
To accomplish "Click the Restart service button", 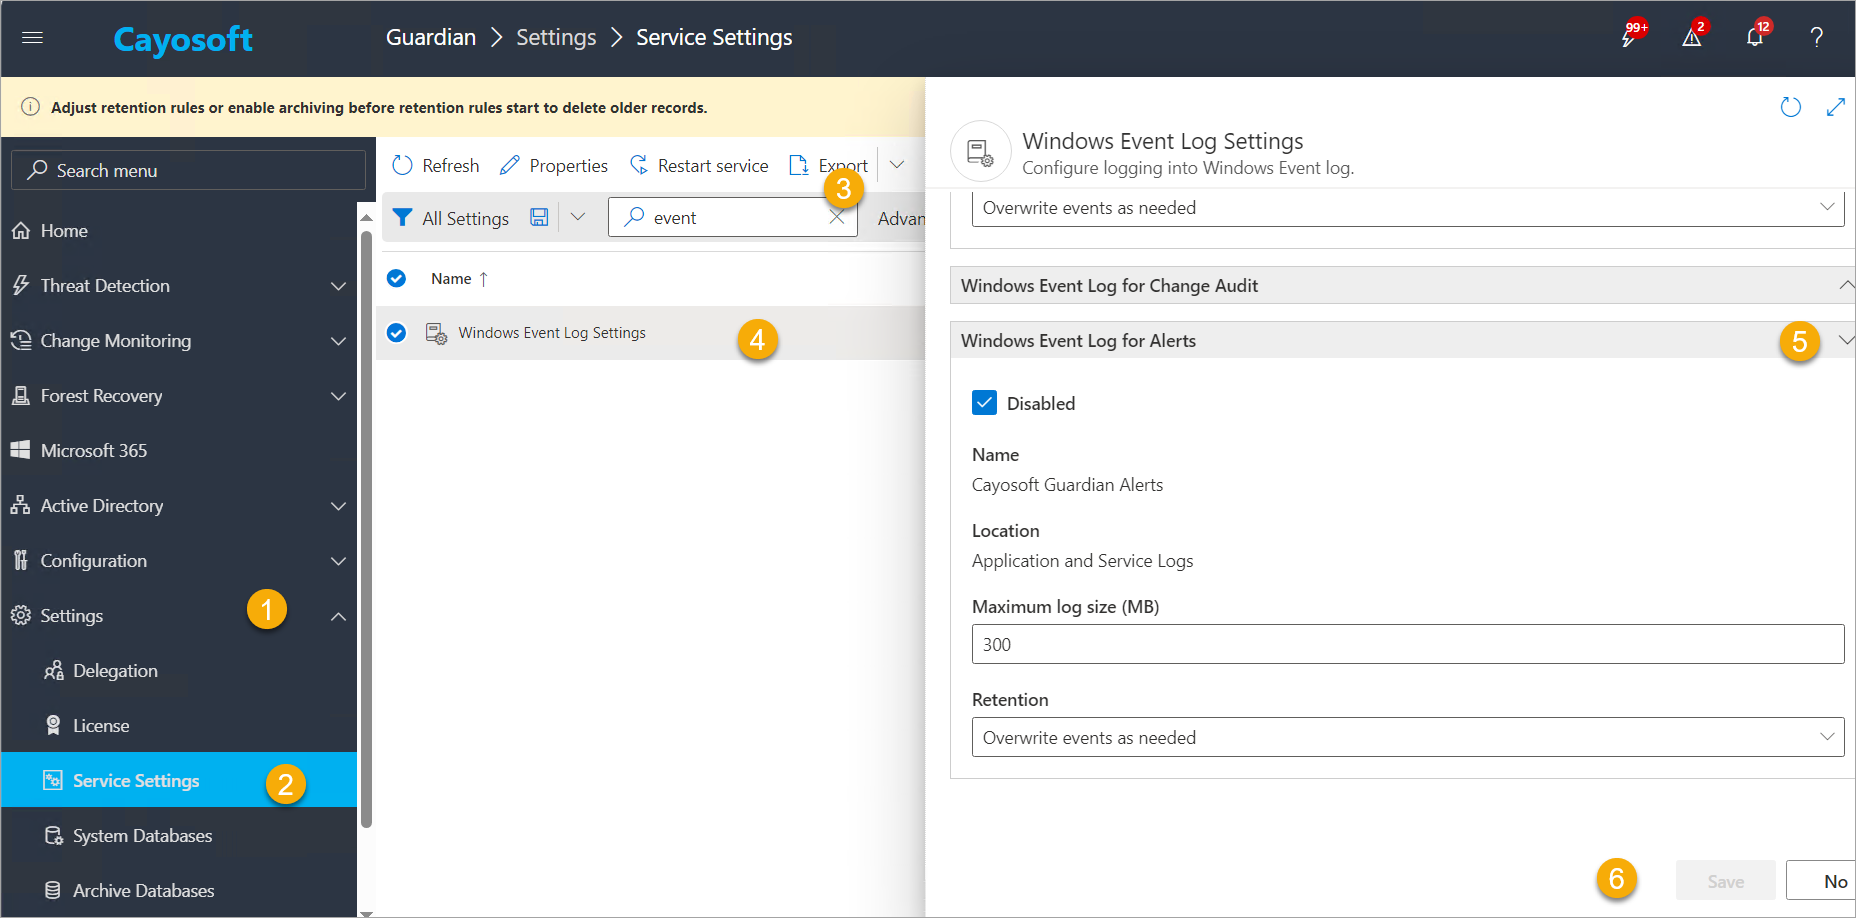I will (x=699, y=166).
